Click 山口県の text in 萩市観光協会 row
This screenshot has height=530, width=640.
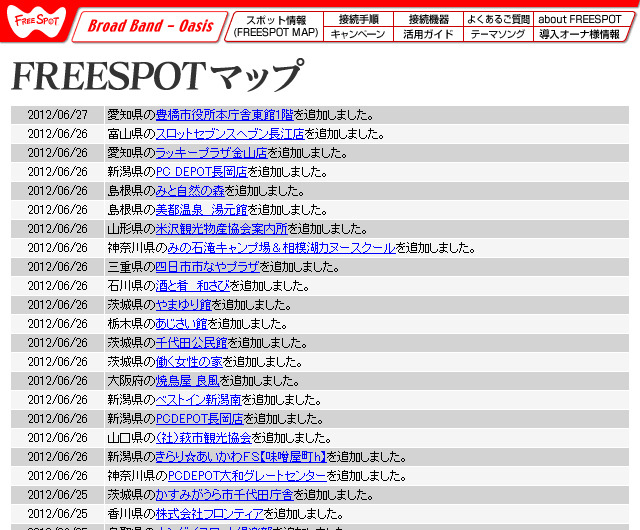pyautogui.click(x=131, y=438)
